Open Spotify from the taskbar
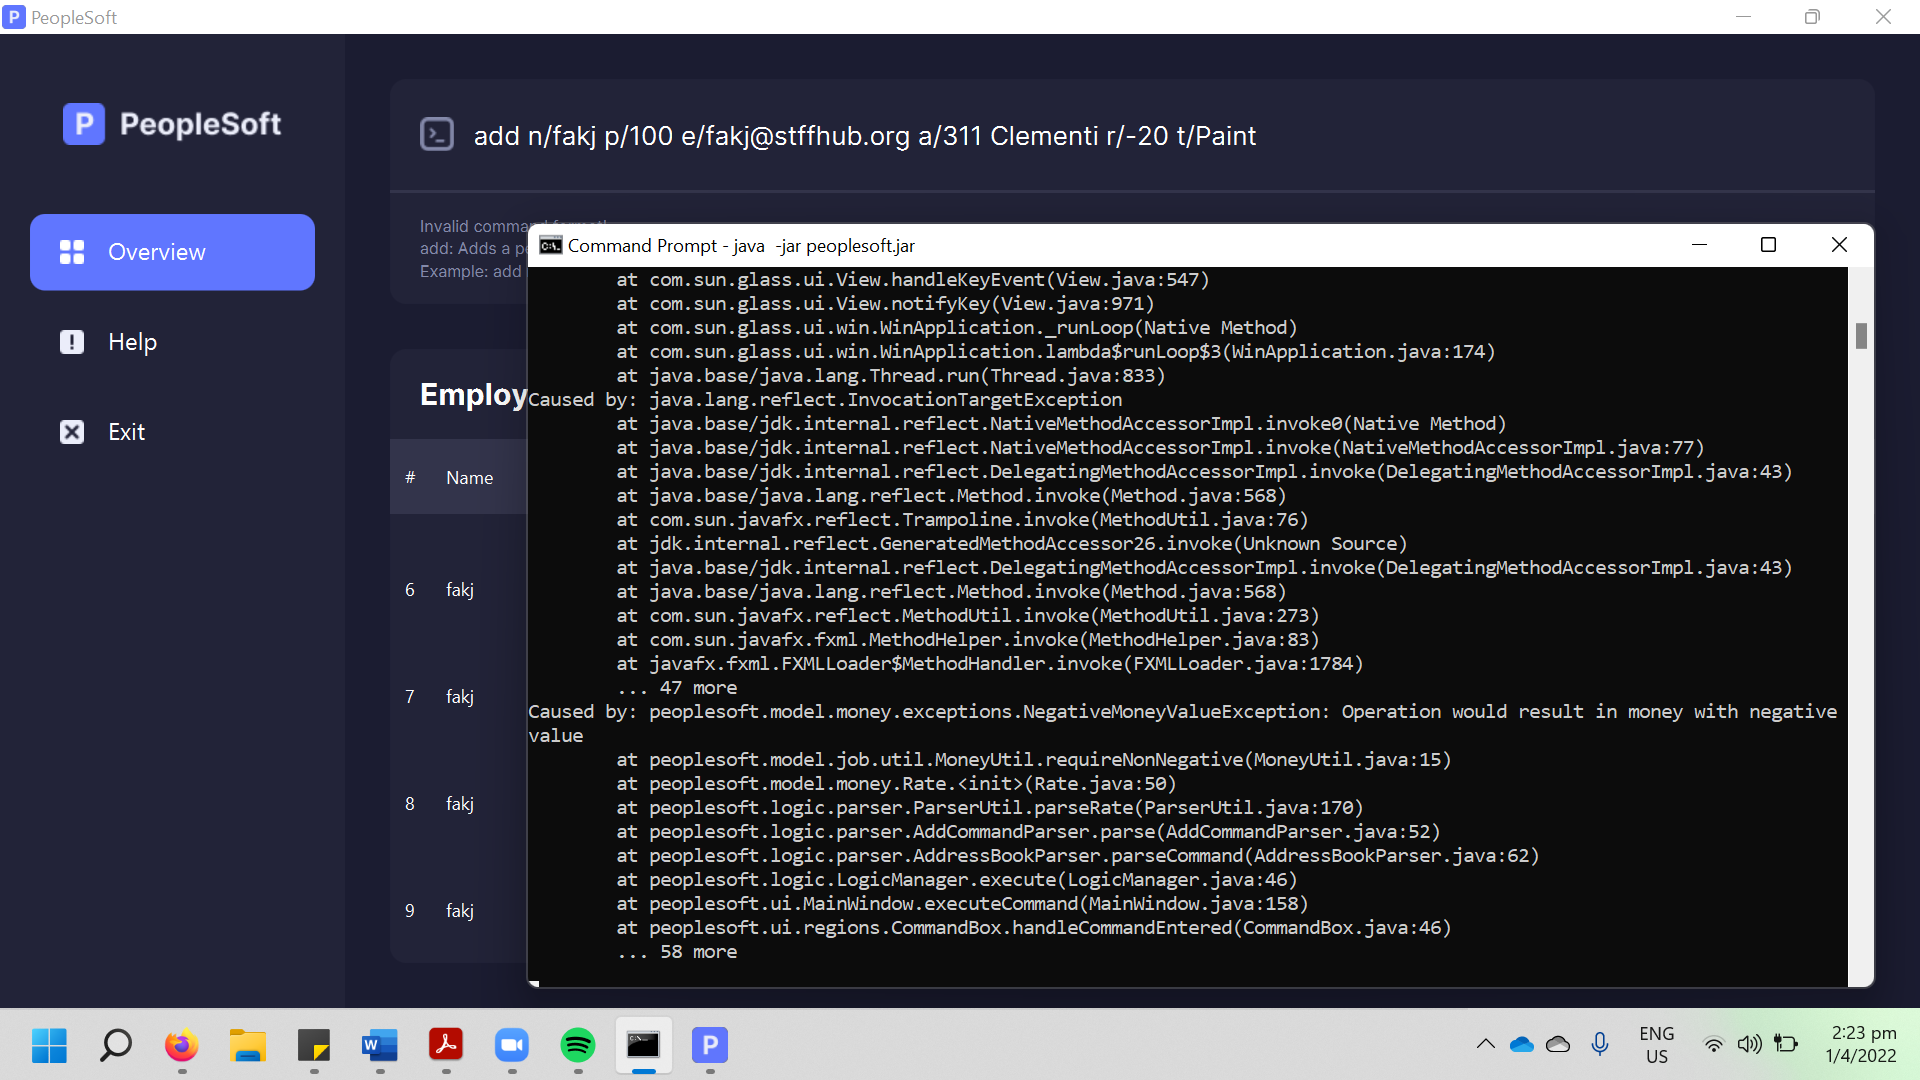The height and width of the screenshot is (1080, 1920). (x=577, y=1046)
